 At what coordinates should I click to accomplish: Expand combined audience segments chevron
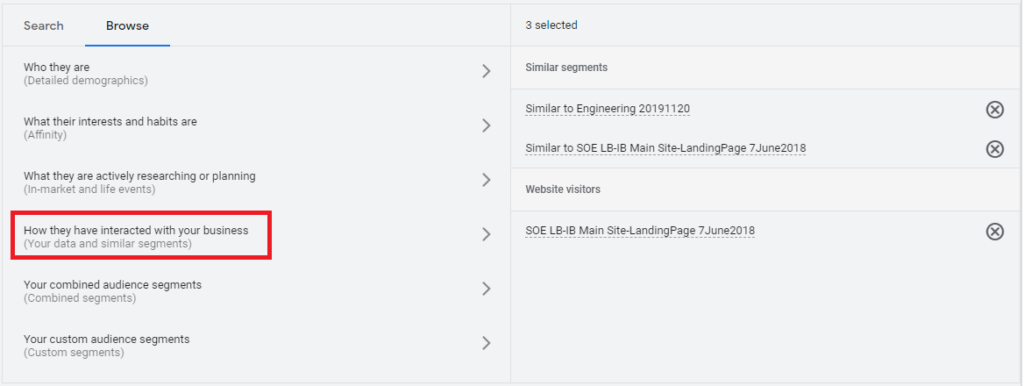pyautogui.click(x=486, y=289)
